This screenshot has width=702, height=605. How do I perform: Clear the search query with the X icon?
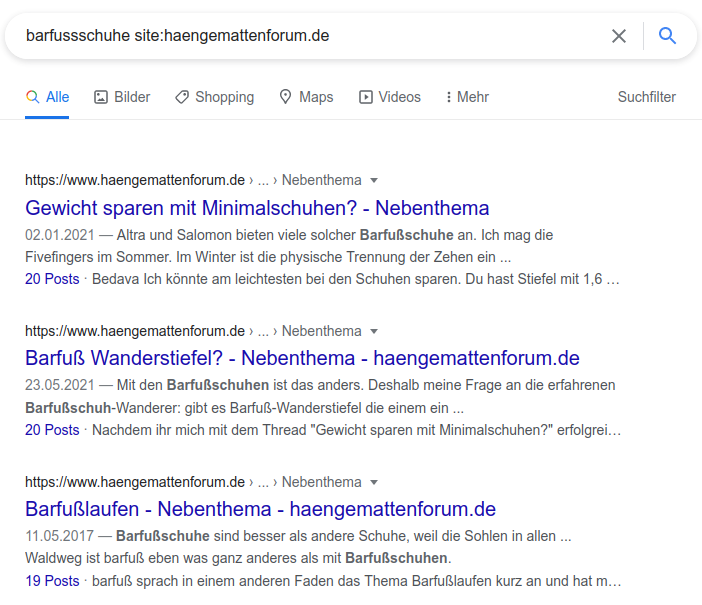619,36
